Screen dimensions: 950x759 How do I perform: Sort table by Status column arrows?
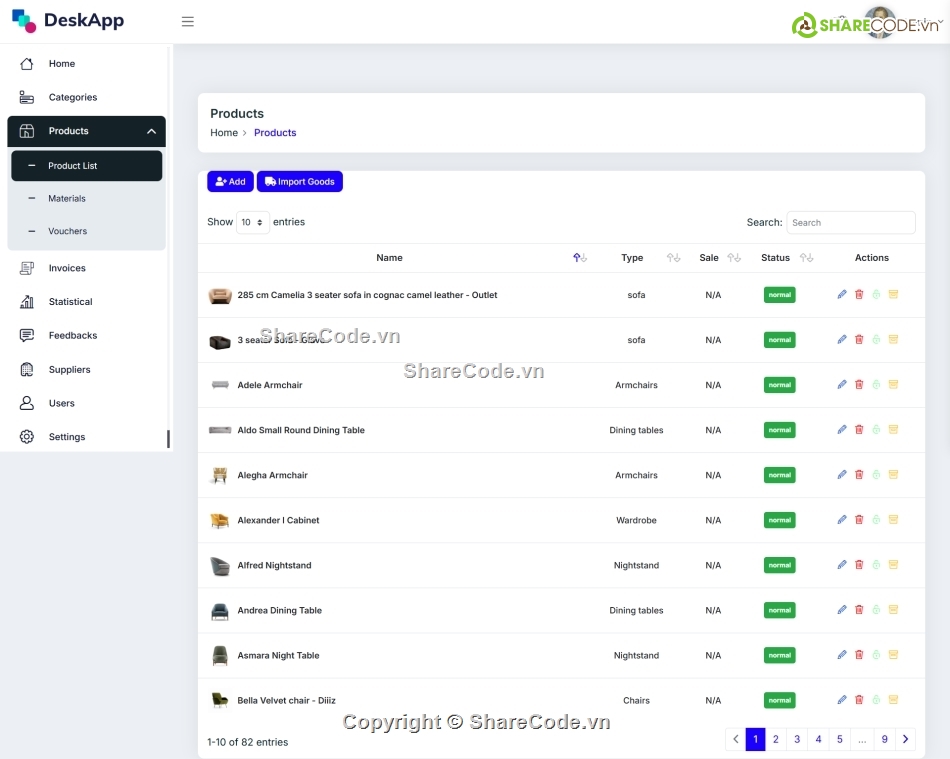pyautogui.click(x=806, y=258)
